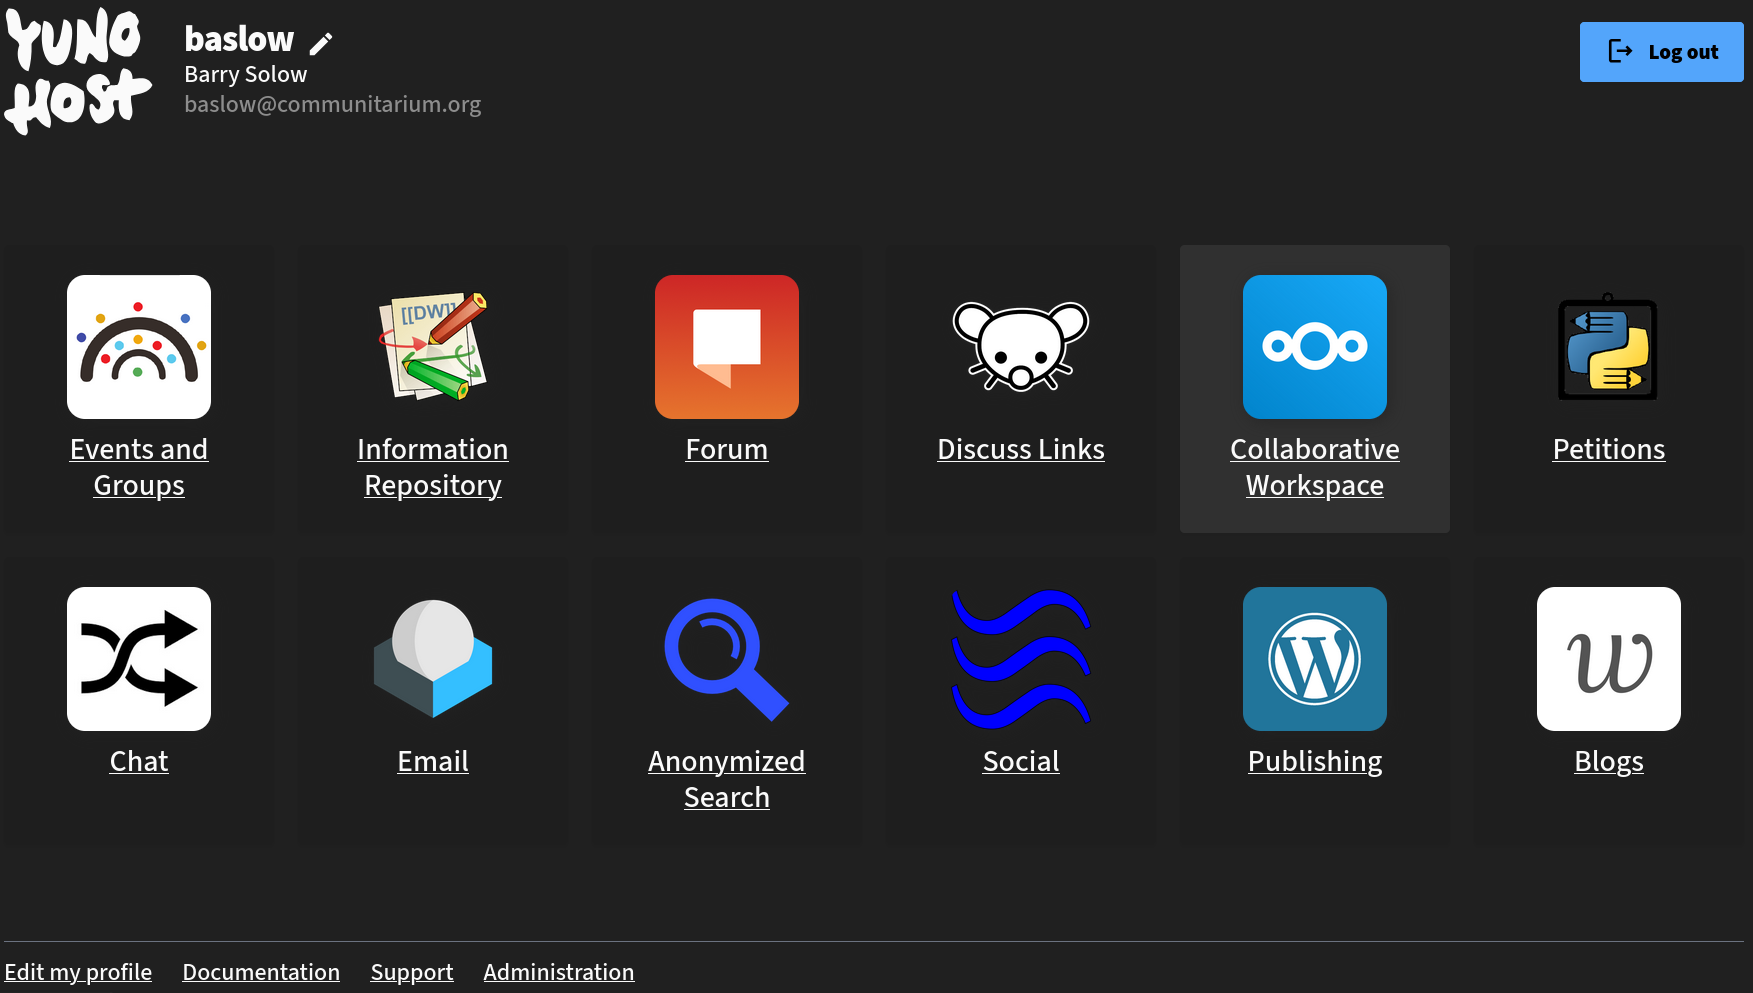Follow the Forum link text
The image size is (1753, 993).
point(727,449)
